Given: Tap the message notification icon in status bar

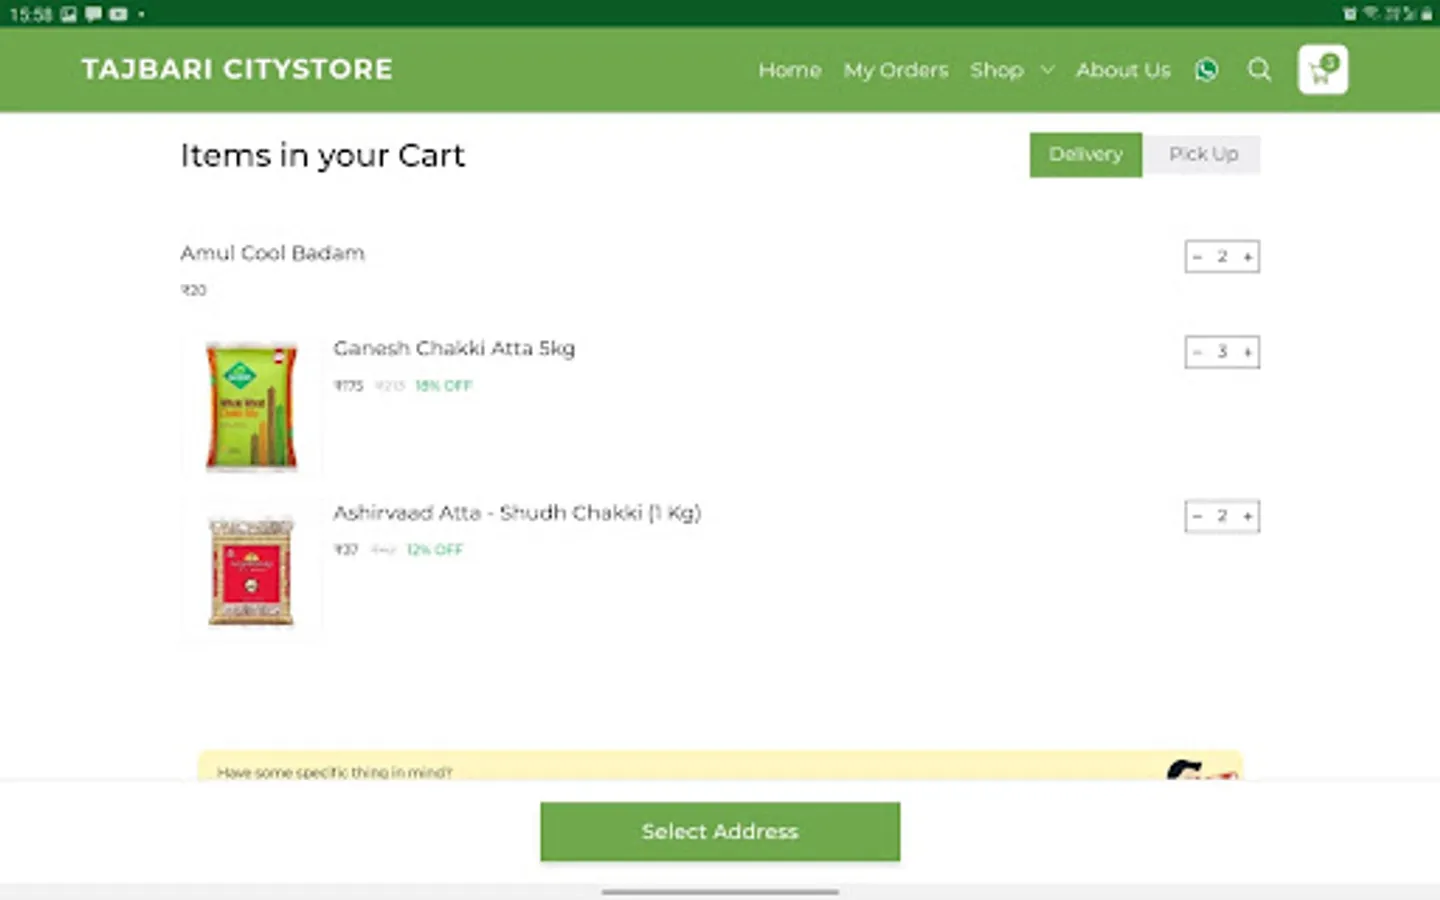Looking at the screenshot, I should [x=93, y=14].
